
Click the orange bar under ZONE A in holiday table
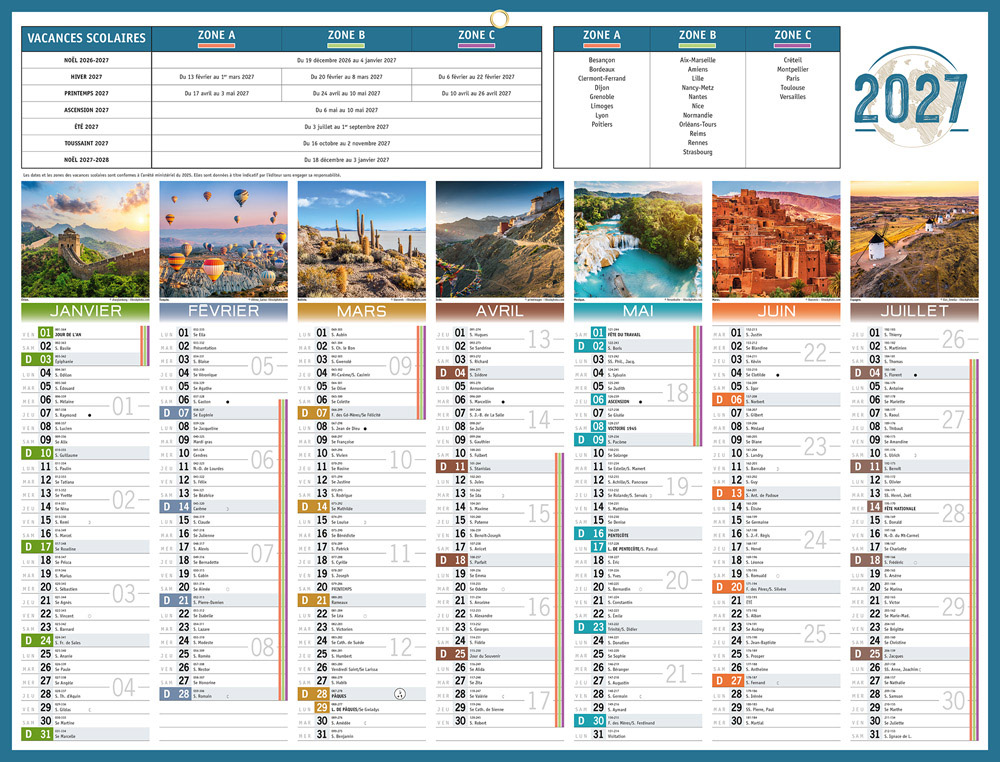(x=216, y=45)
